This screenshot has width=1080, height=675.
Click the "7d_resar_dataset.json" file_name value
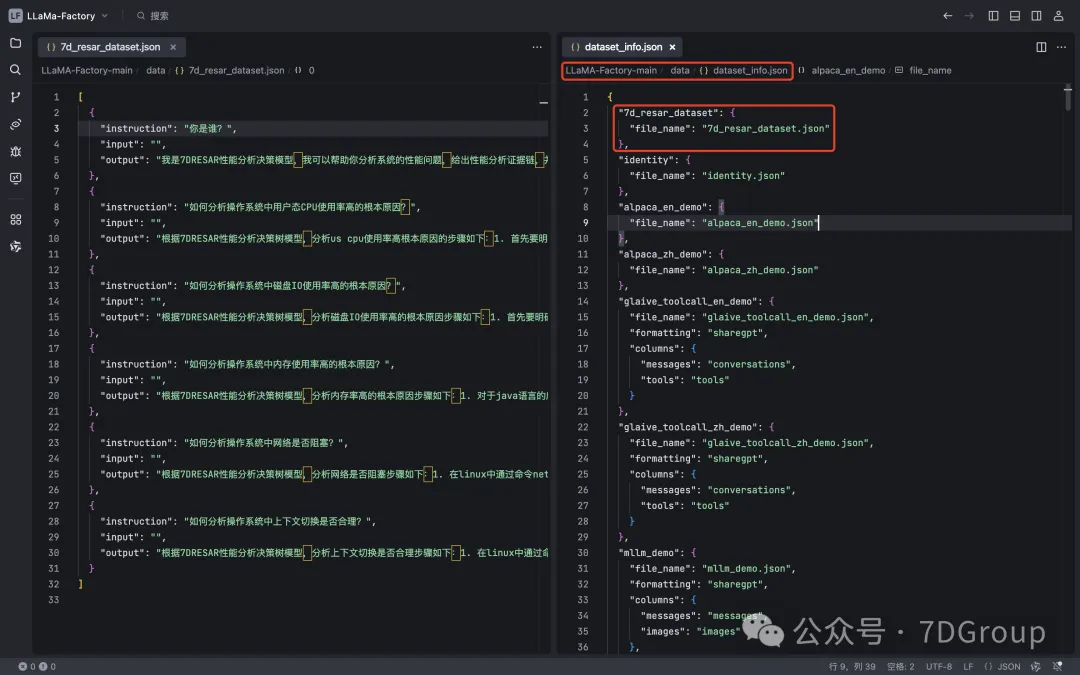pos(766,128)
